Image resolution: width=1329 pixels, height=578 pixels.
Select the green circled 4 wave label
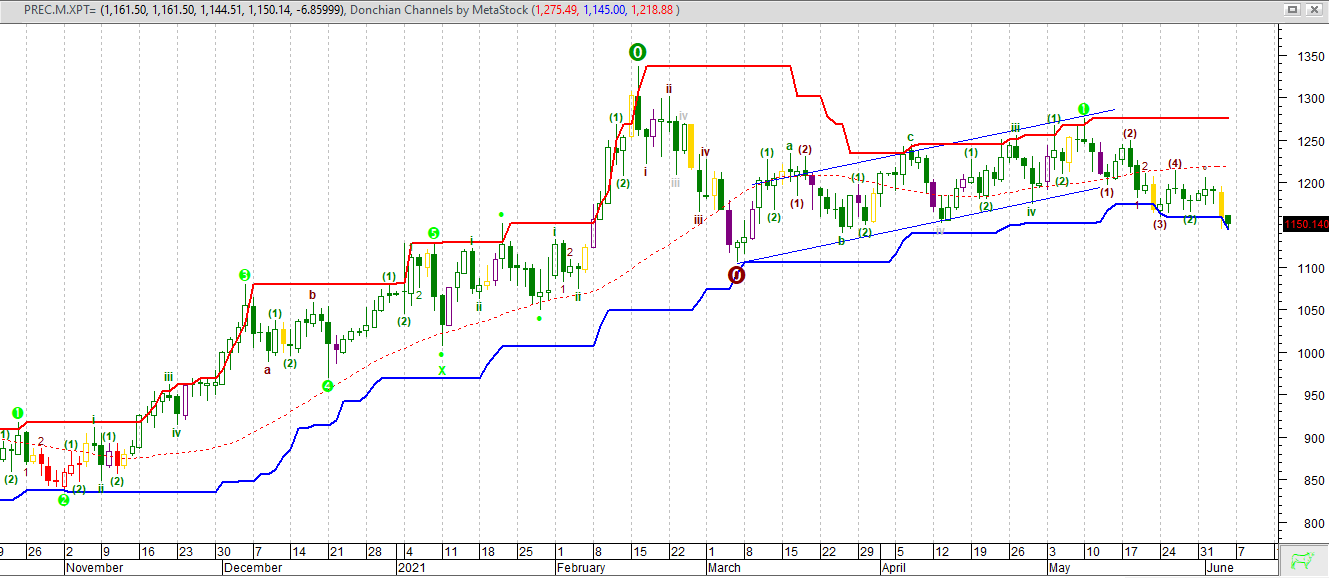pyautogui.click(x=328, y=386)
